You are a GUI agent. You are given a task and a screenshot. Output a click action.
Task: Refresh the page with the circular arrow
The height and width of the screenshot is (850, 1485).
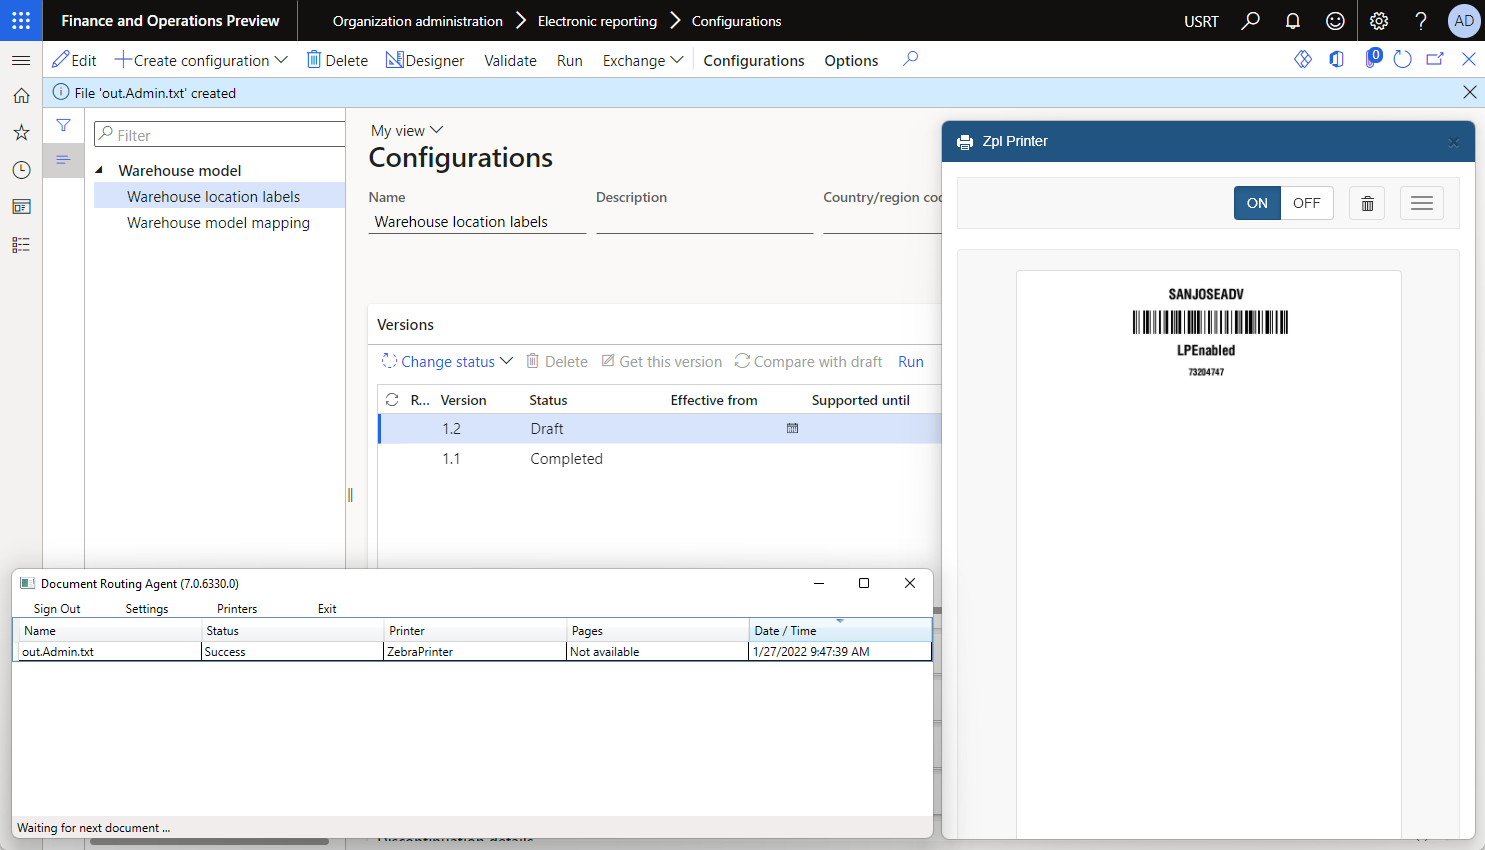click(1402, 59)
